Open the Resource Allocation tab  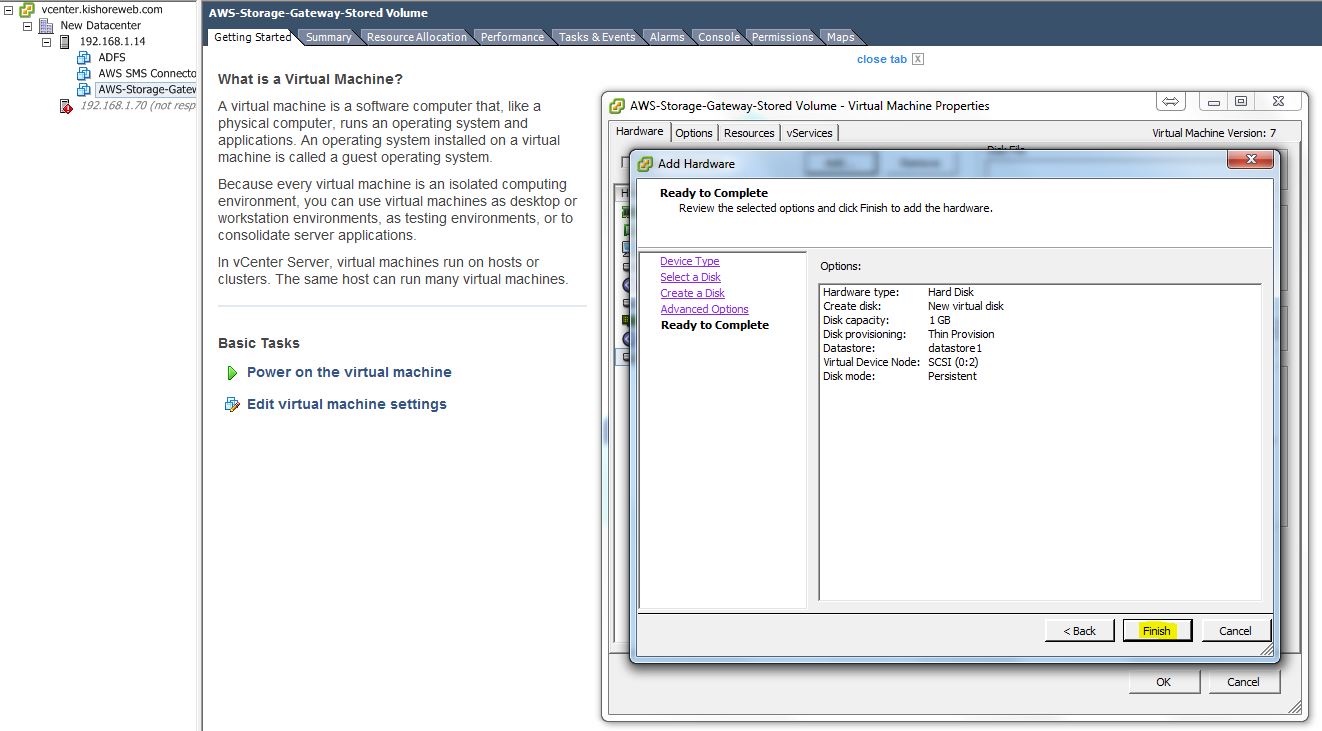[416, 37]
